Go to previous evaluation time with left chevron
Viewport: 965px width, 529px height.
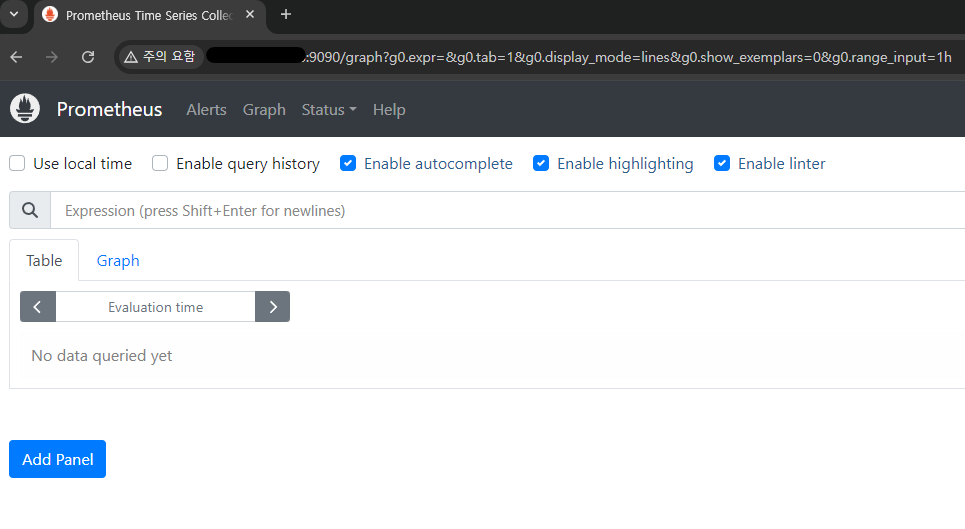pyautogui.click(x=38, y=307)
